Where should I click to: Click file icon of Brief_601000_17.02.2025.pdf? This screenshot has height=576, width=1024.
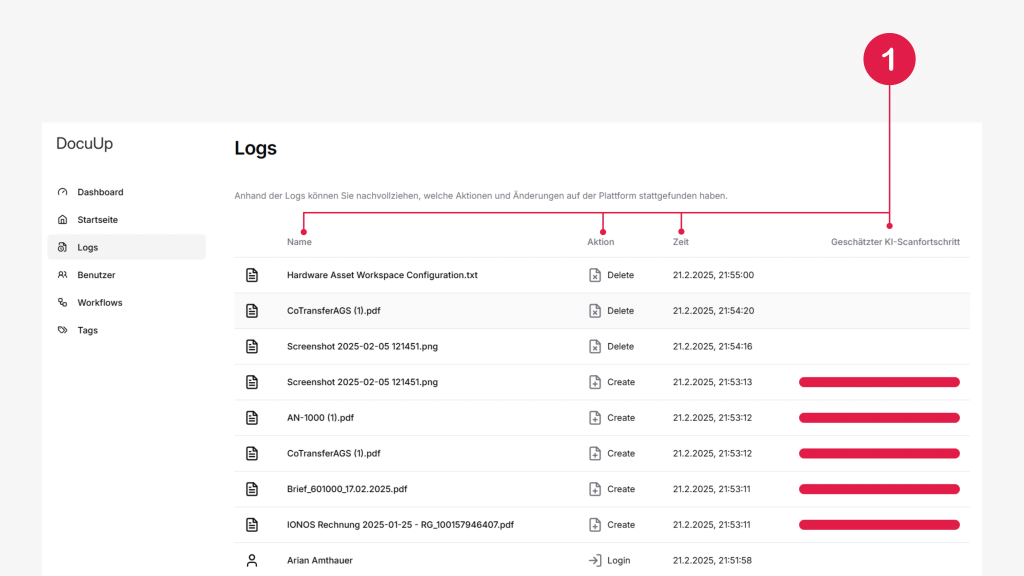click(x=252, y=489)
